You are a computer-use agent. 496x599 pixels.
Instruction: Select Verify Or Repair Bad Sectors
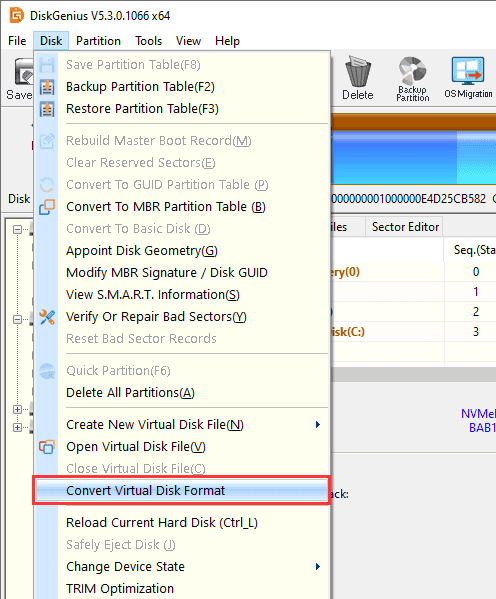(182, 317)
